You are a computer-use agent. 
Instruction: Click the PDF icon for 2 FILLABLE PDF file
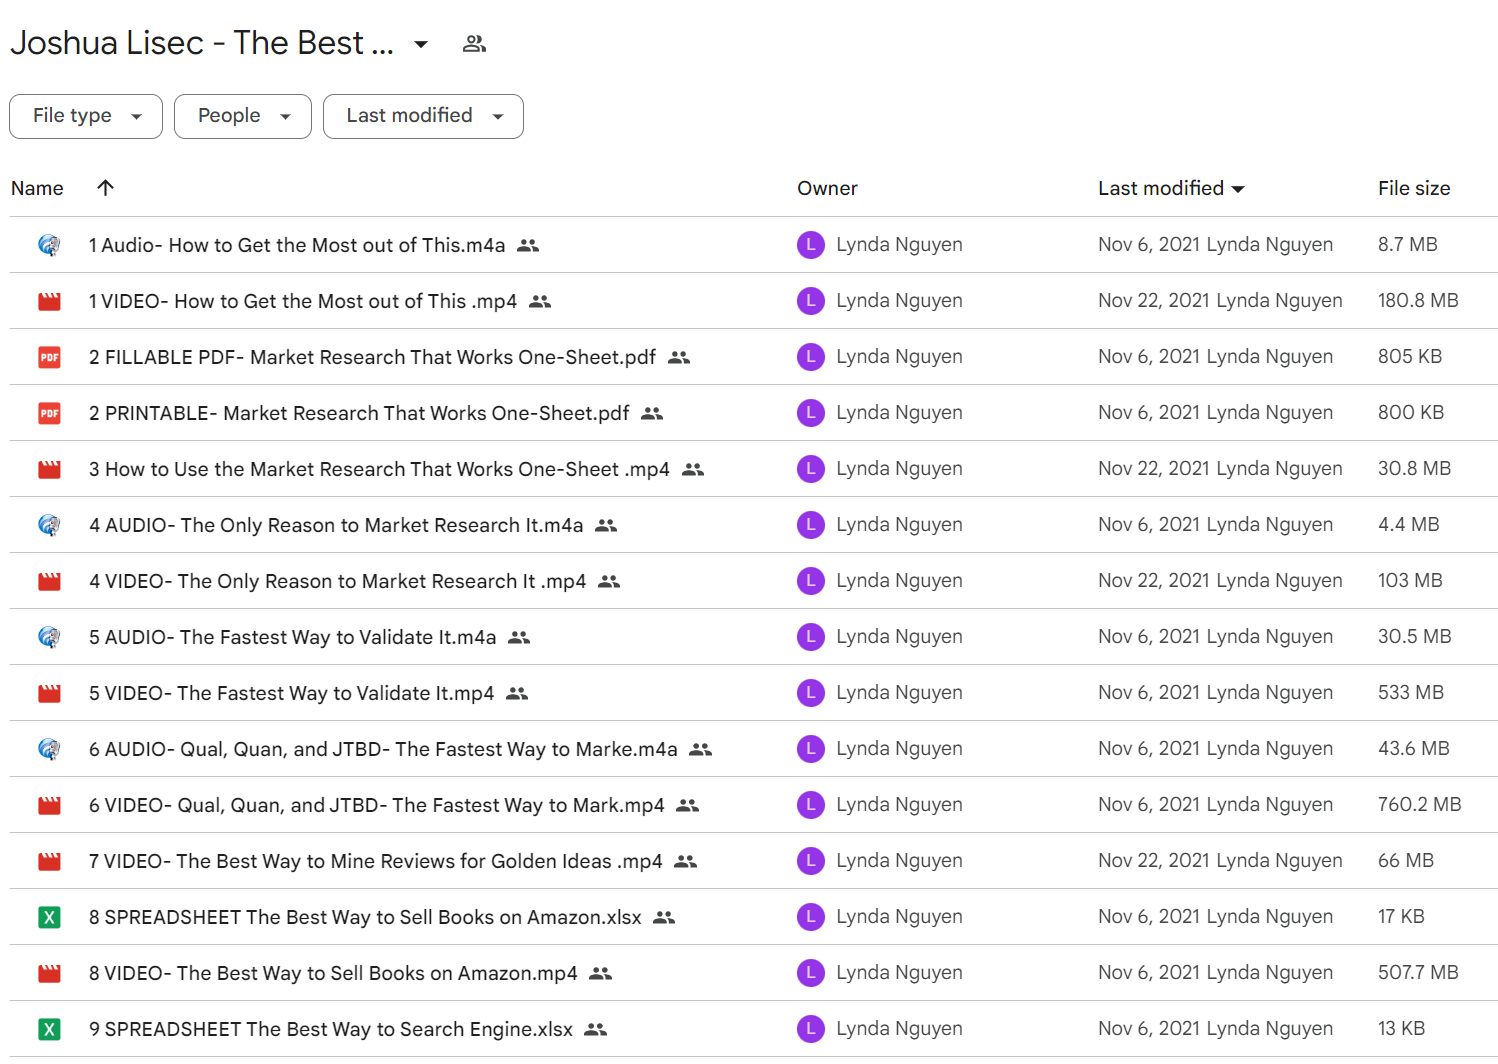click(49, 357)
